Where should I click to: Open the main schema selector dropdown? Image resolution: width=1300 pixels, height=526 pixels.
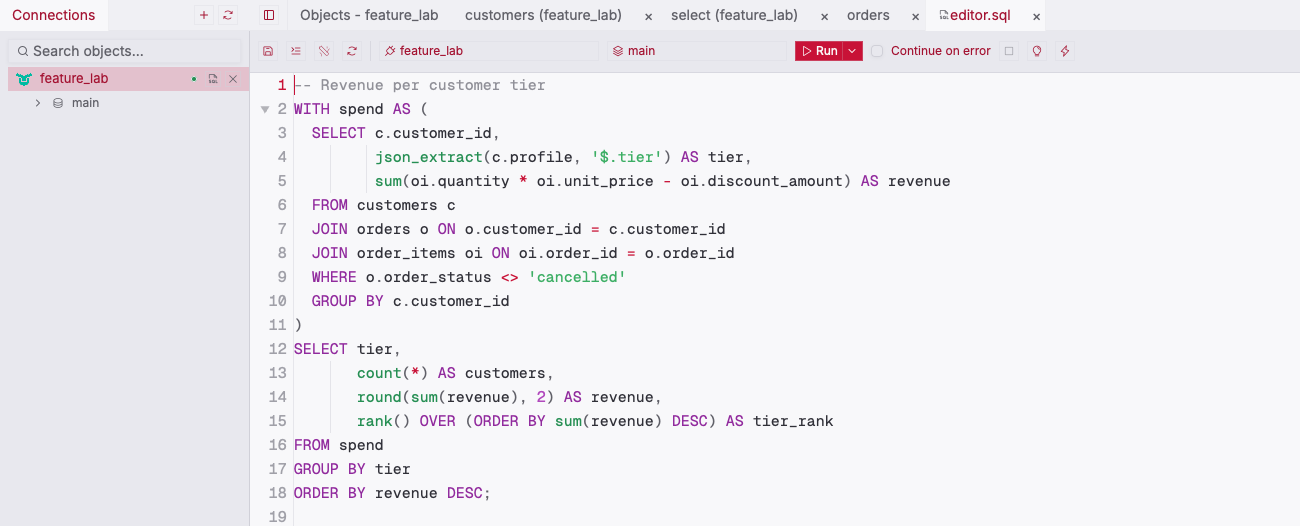point(697,51)
